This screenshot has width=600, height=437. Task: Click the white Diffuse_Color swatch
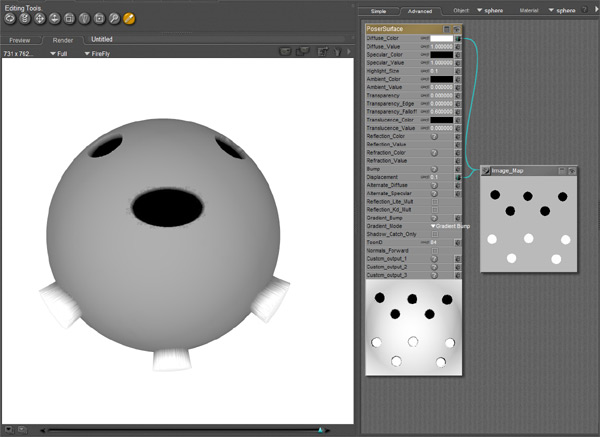(x=441, y=38)
